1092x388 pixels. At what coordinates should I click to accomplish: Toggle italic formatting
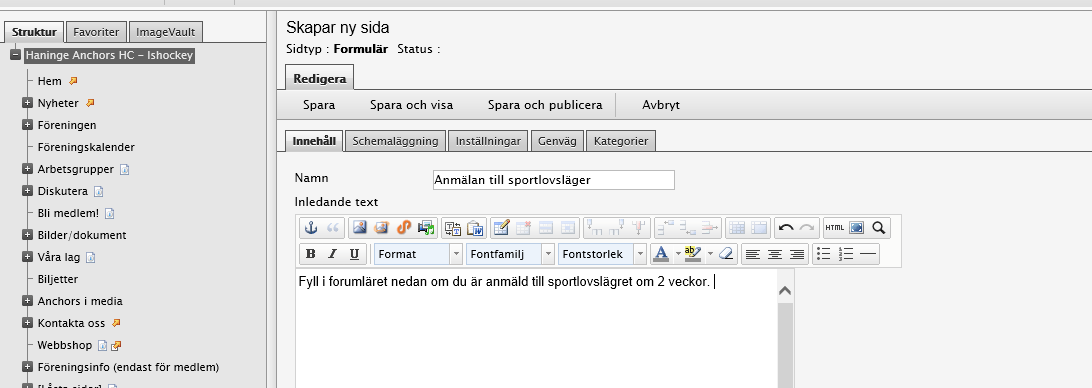click(333, 254)
